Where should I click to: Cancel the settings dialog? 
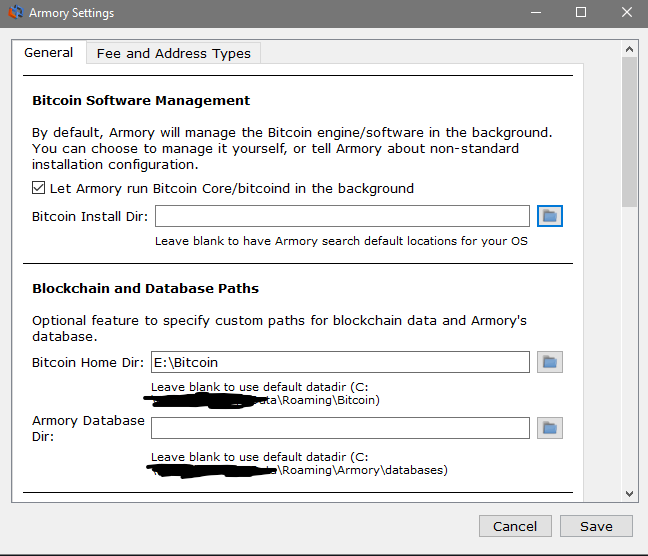[515, 526]
